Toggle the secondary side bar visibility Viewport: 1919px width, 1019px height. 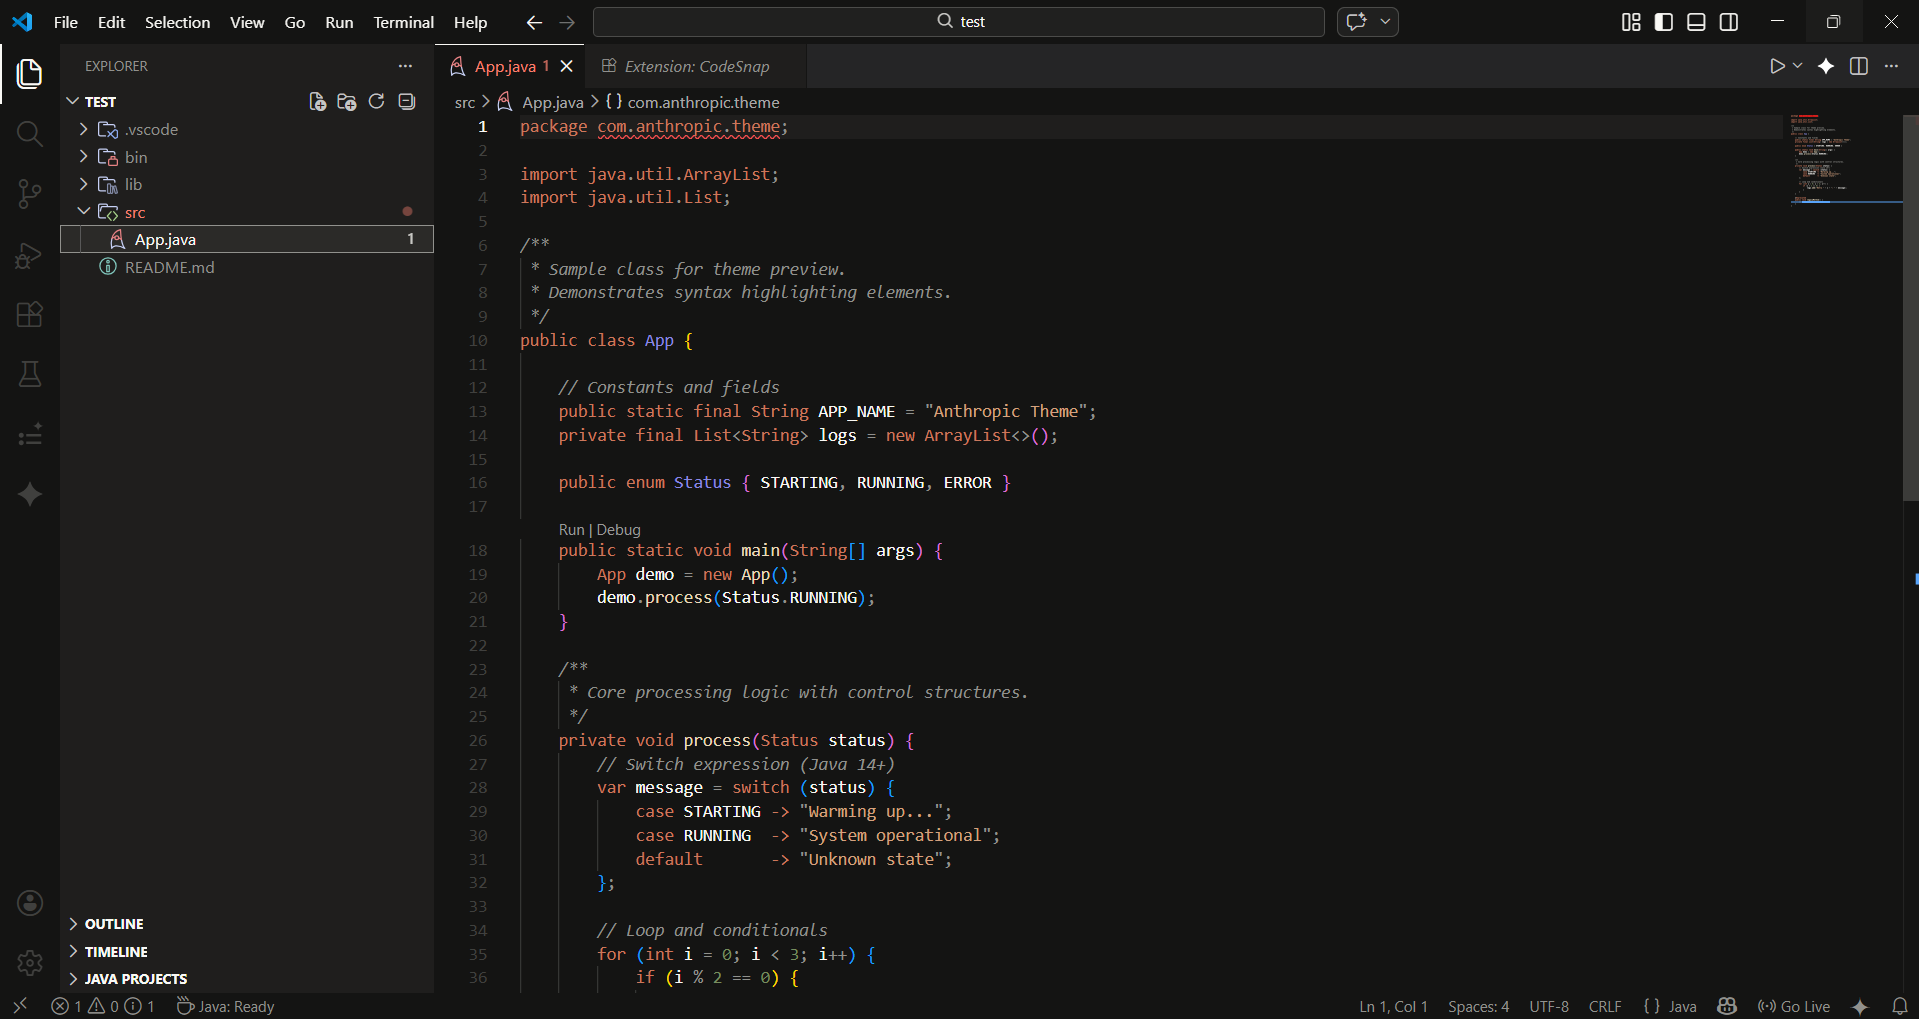[x=1729, y=22]
